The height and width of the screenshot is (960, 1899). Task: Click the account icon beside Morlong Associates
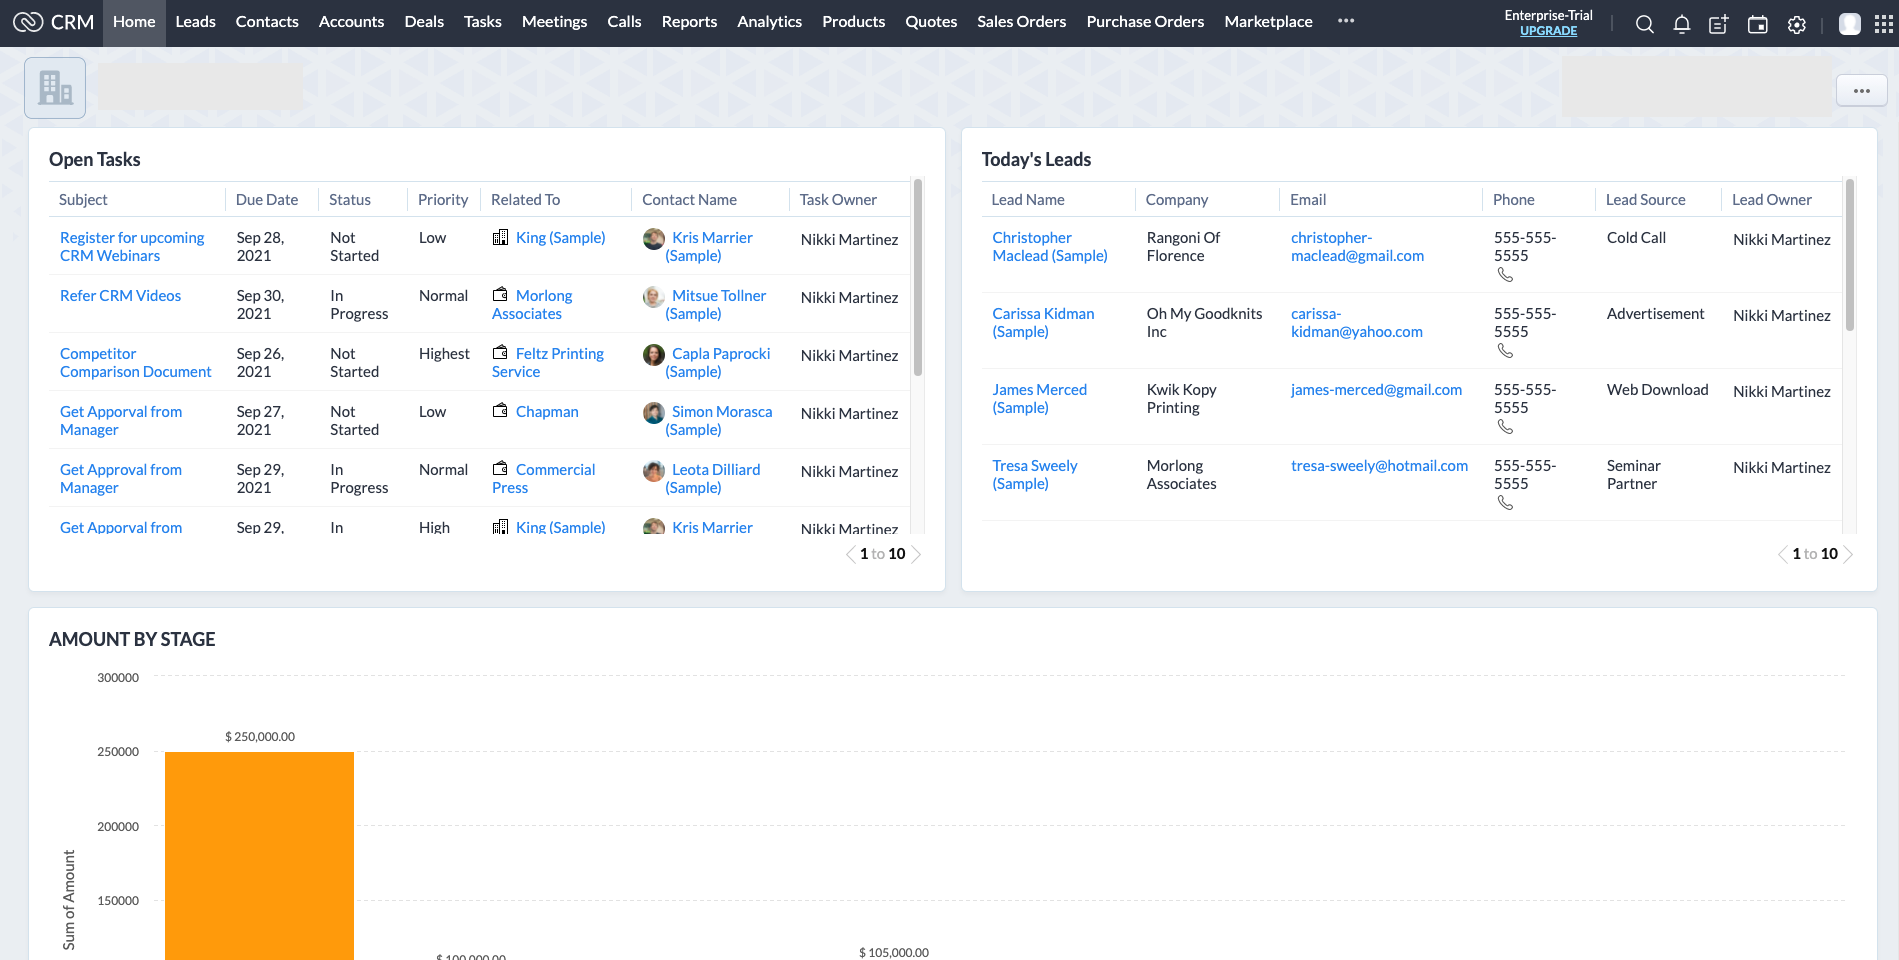(x=500, y=295)
